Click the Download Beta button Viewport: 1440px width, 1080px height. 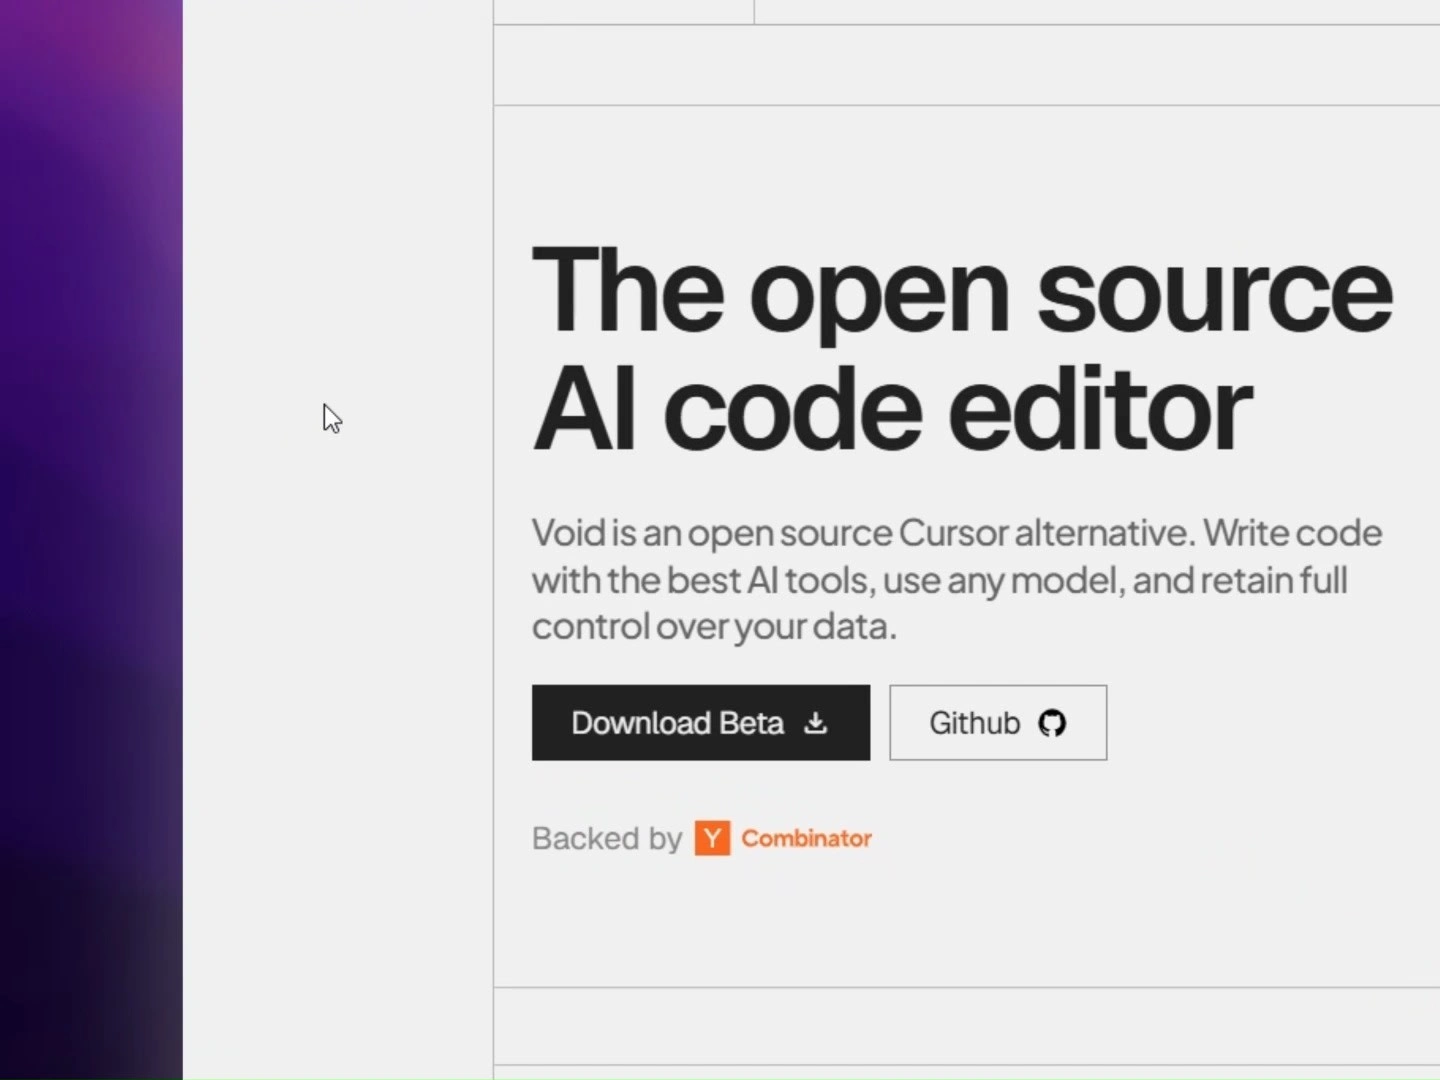click(x=700, y=723)
